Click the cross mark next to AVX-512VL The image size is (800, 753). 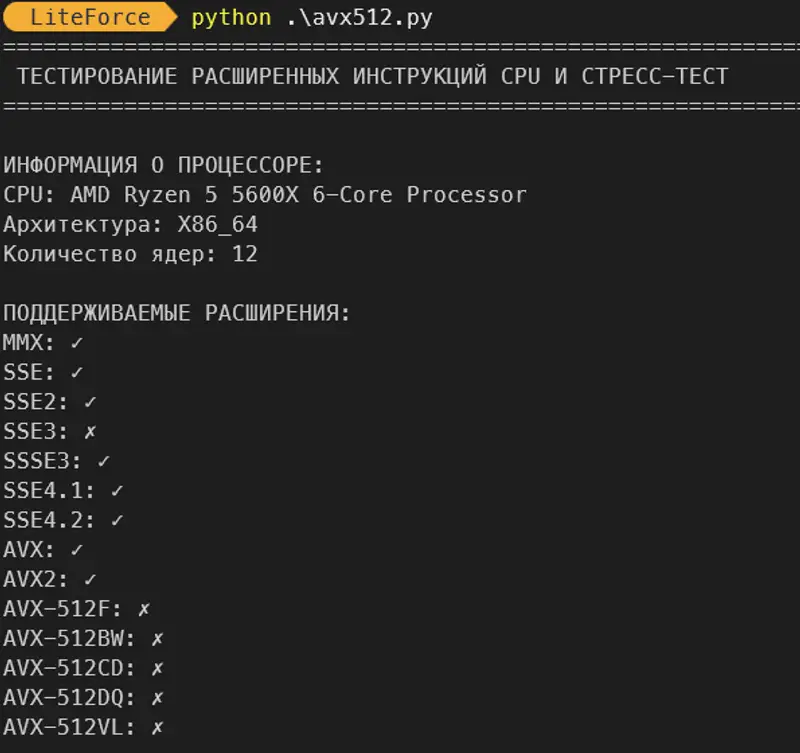[x=158, y=727]
